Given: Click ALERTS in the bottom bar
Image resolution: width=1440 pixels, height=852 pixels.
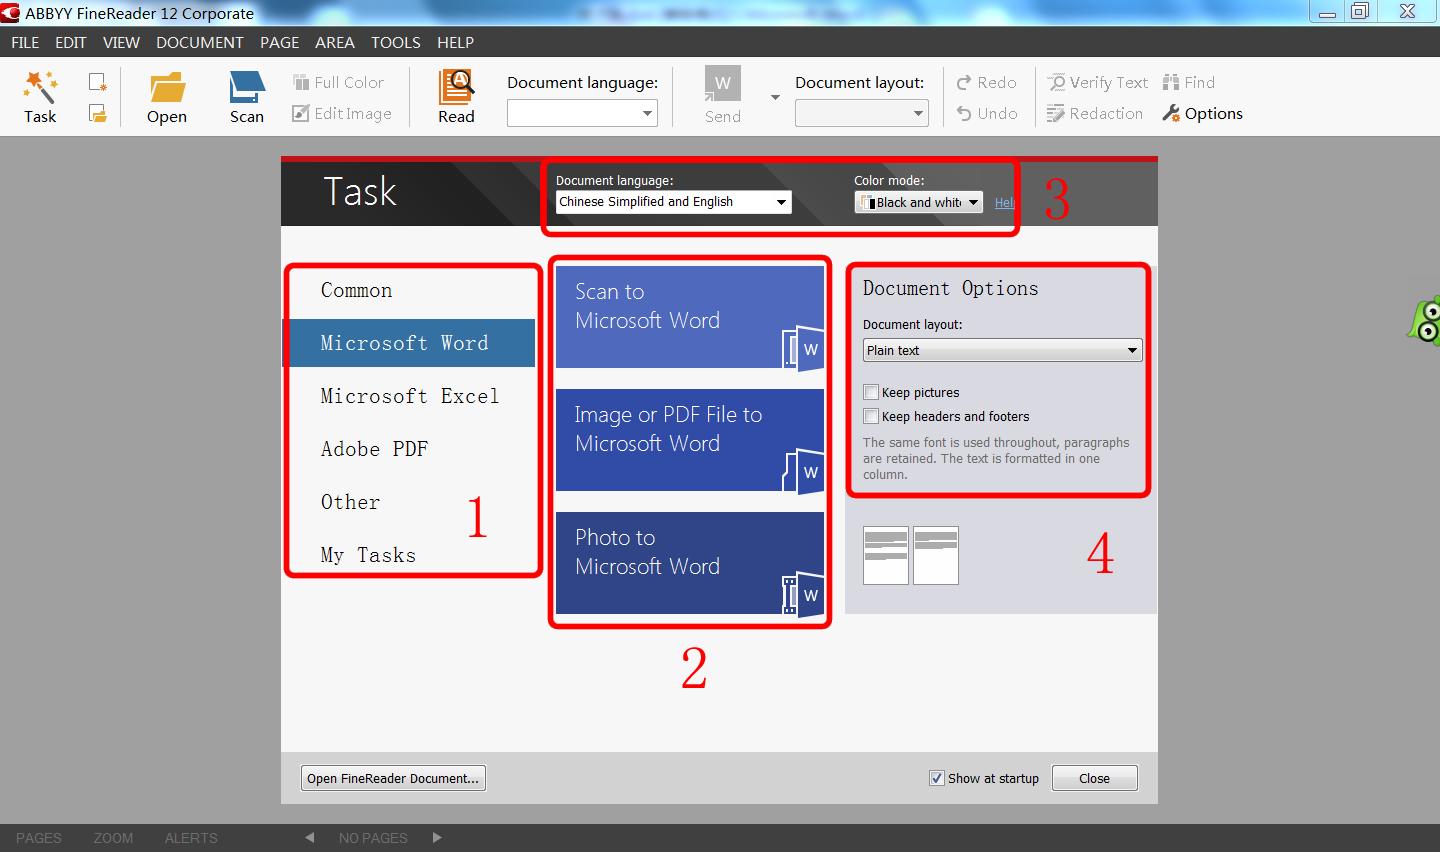Looking at the screenshot, I should [191, 838].
